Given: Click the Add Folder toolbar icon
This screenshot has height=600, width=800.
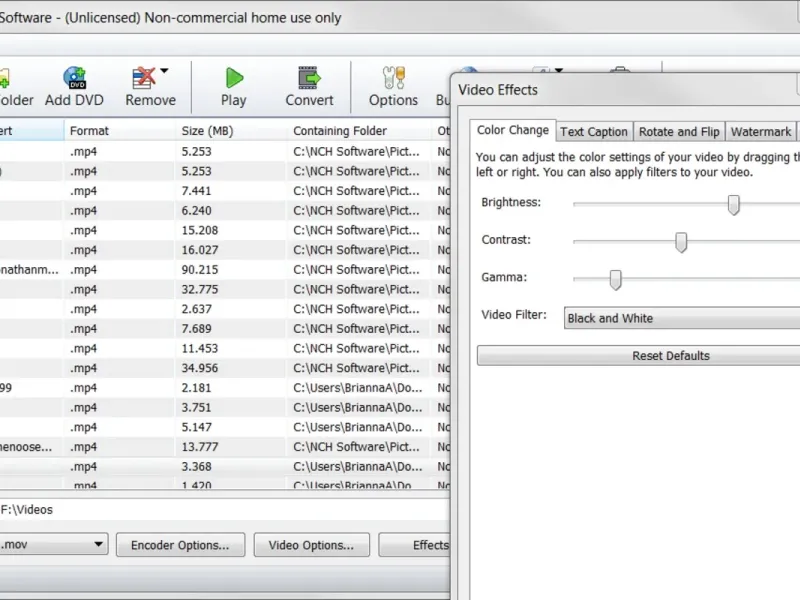Looking at the screenshot, I should (x=4, y=78).
